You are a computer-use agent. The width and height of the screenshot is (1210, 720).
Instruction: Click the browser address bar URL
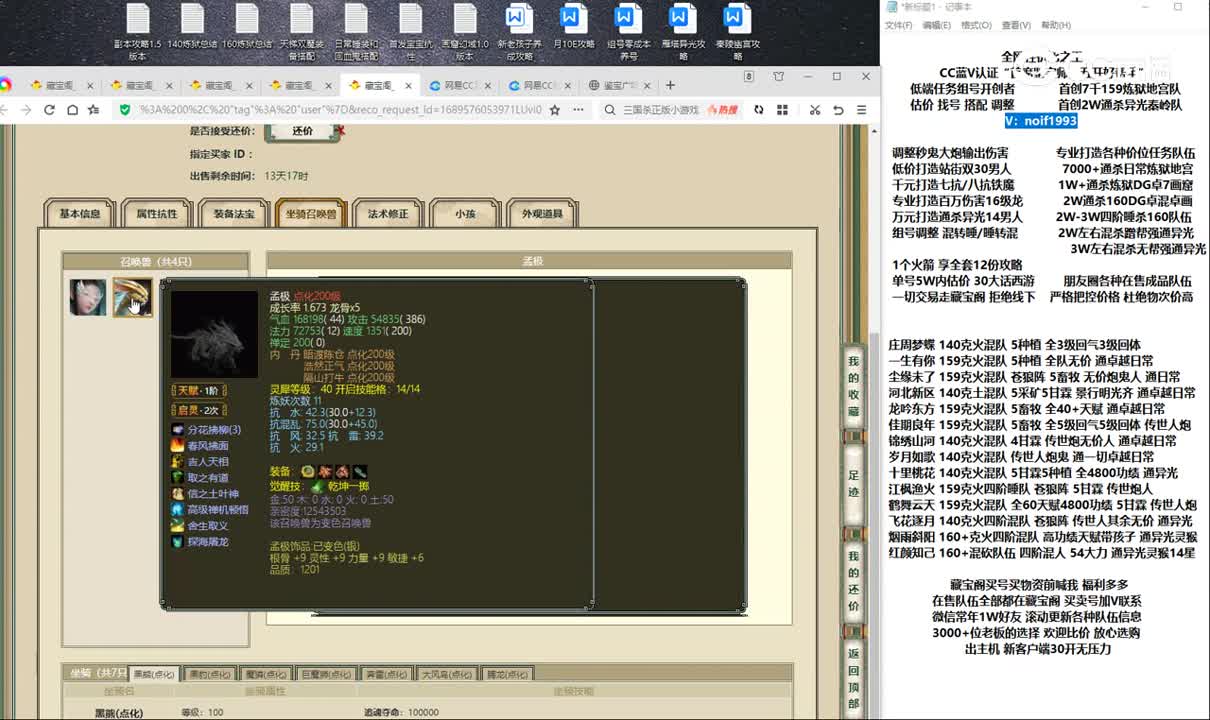339,110
